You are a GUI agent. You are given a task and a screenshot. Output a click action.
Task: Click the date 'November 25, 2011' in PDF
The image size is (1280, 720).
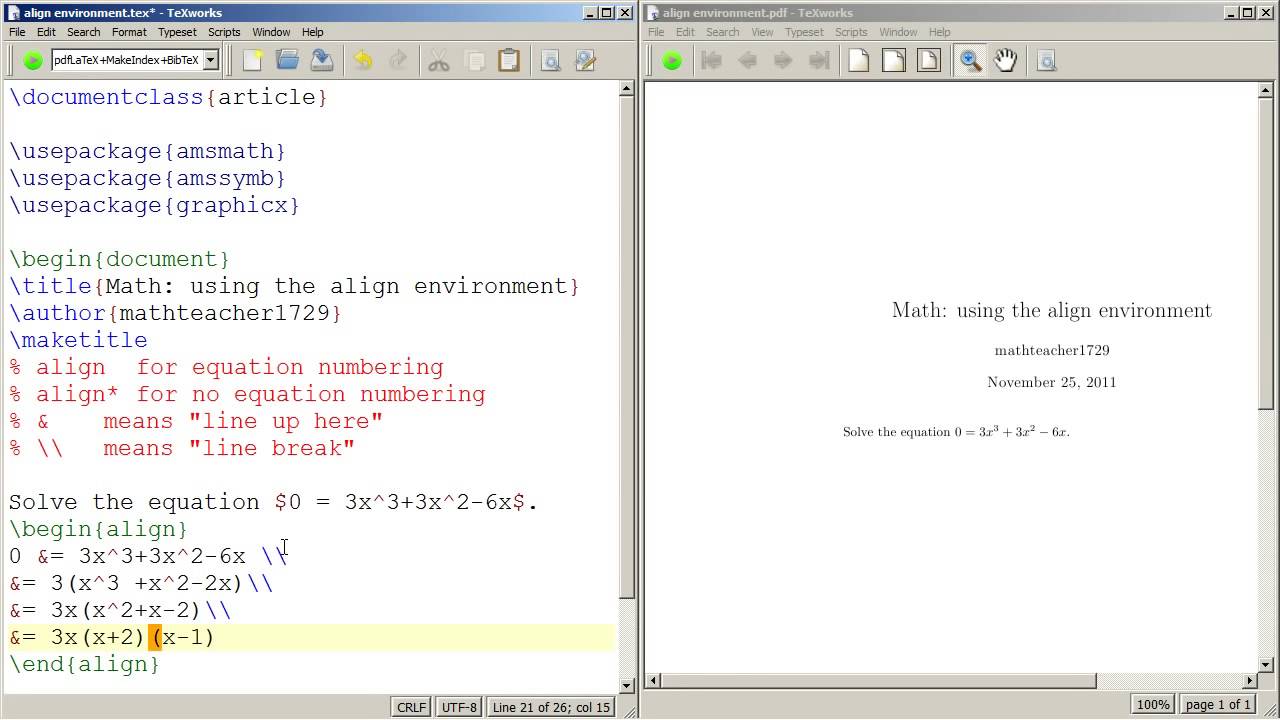coord(1052,382)
